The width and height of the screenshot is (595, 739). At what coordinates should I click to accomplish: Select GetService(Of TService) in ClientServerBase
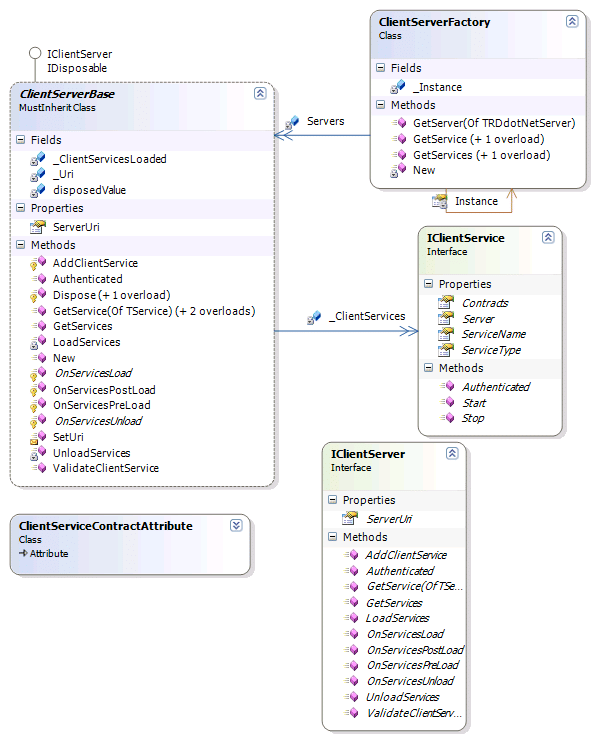(x=154, y=311)
